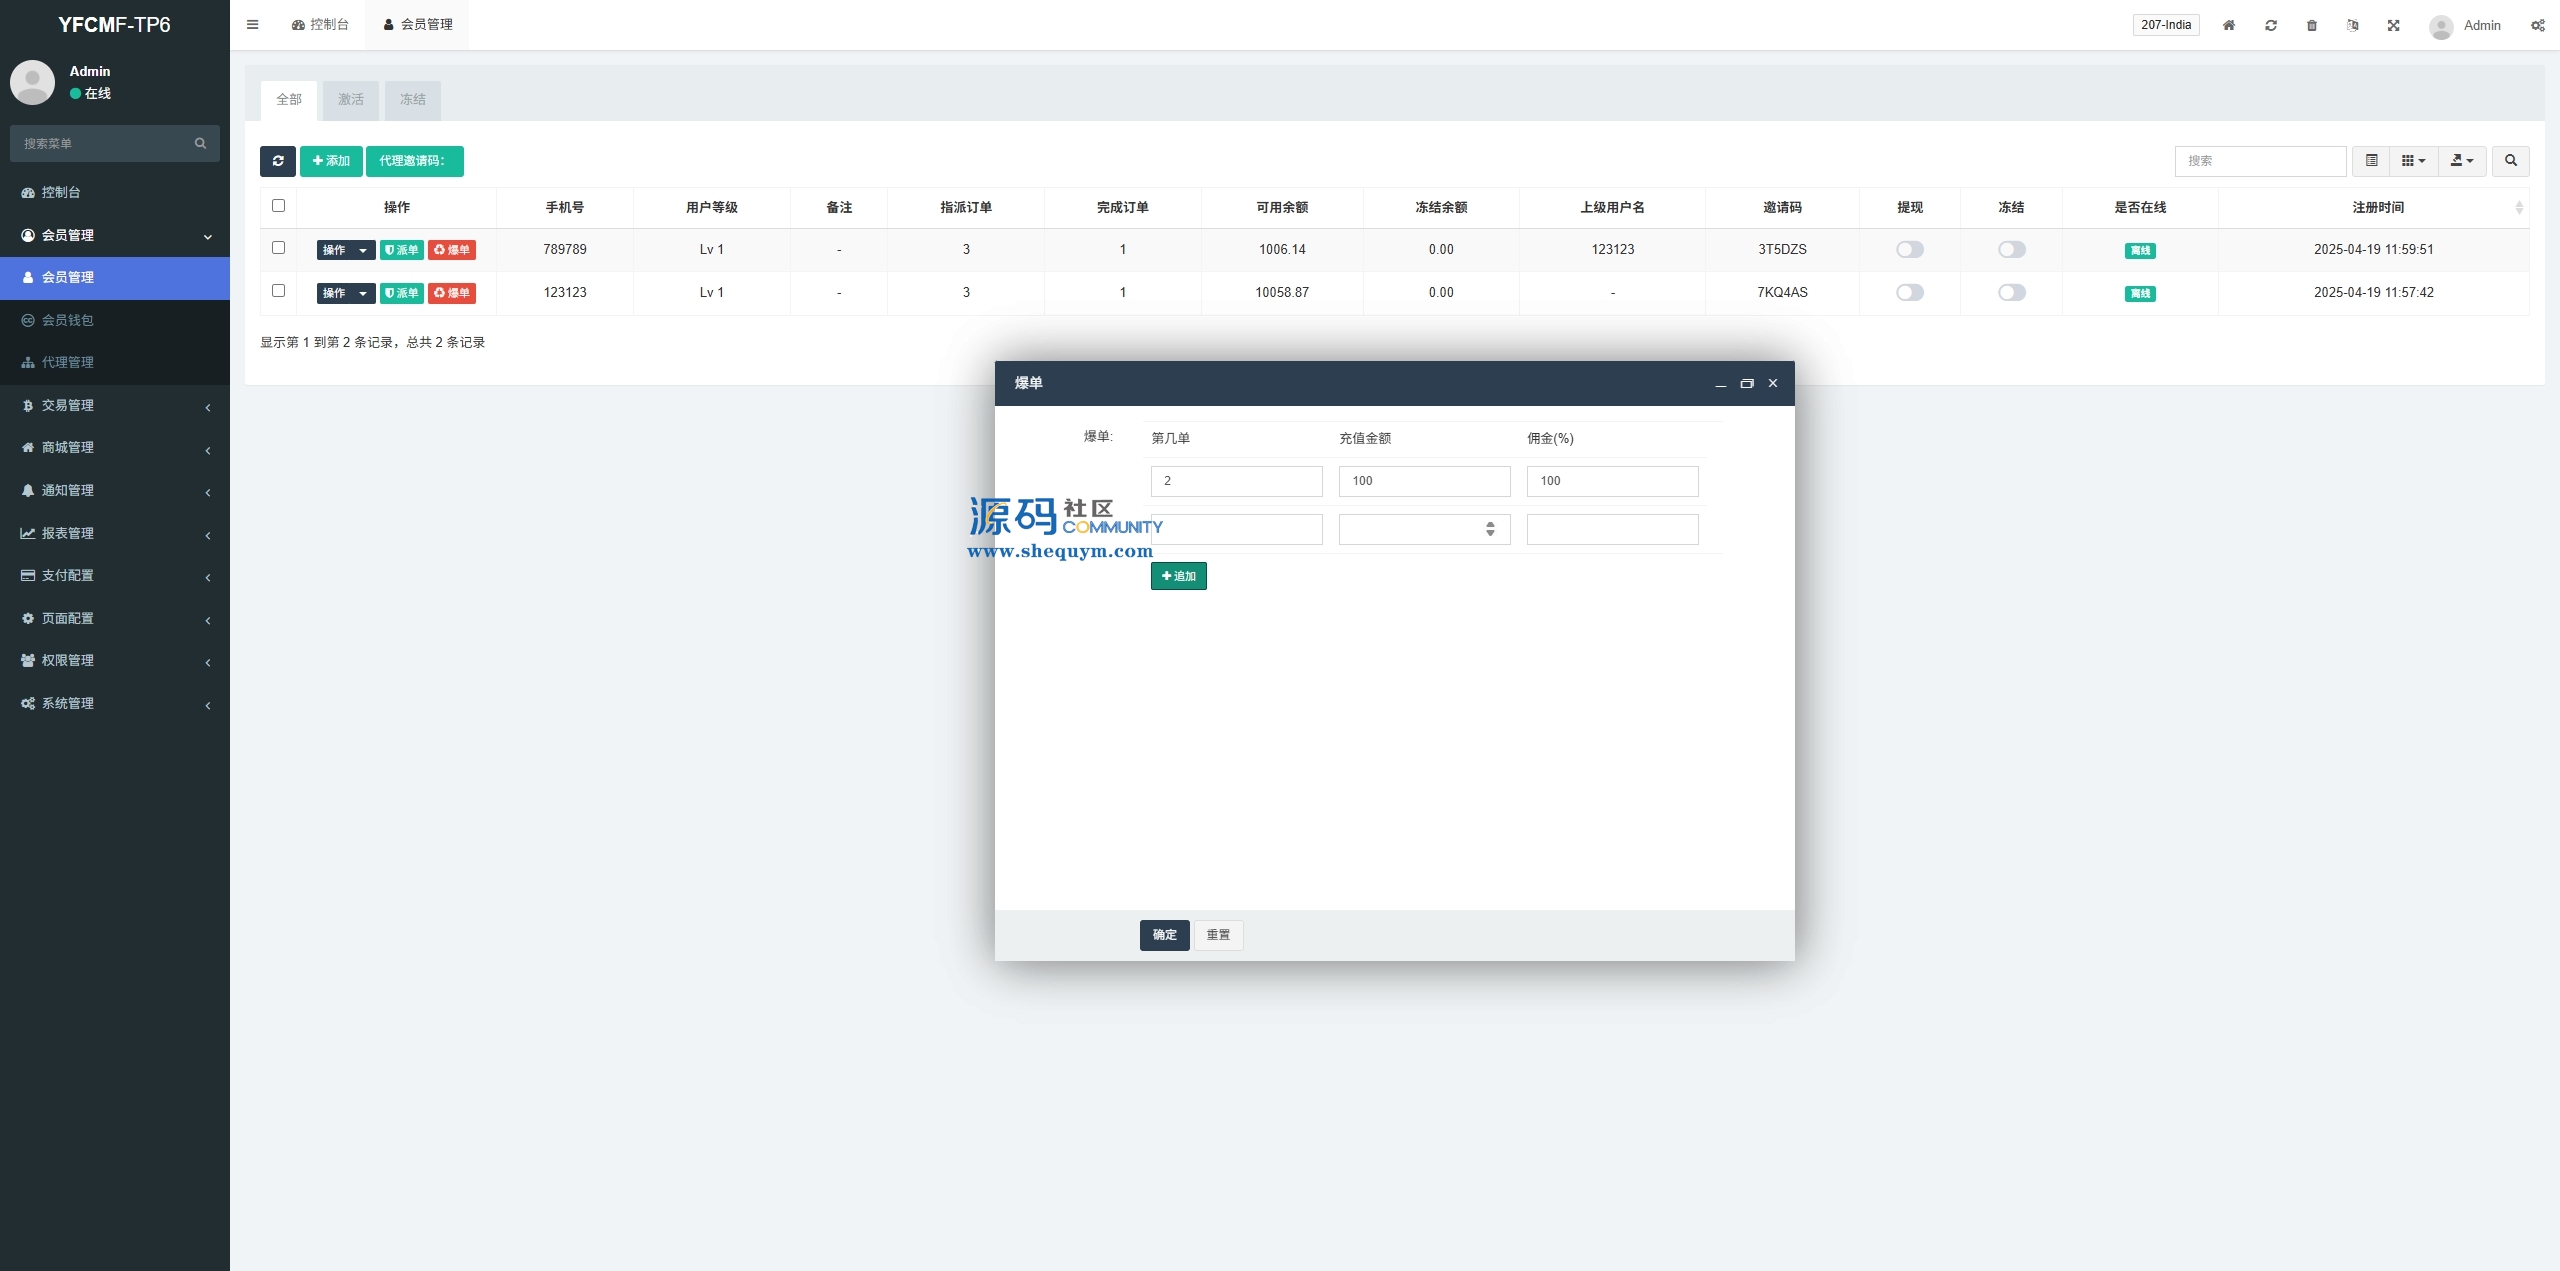Click the 追加 button in dialog
Screen dimensions: 2560x1271
click(1178, 576)
